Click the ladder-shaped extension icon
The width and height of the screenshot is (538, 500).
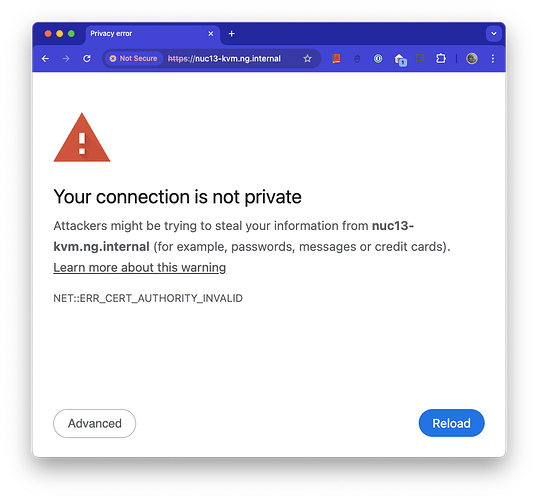pos(420,59)
